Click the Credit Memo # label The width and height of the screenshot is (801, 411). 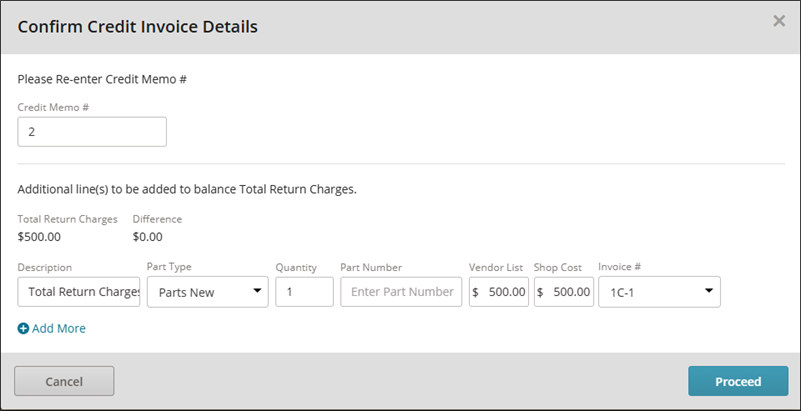point(53,106)
